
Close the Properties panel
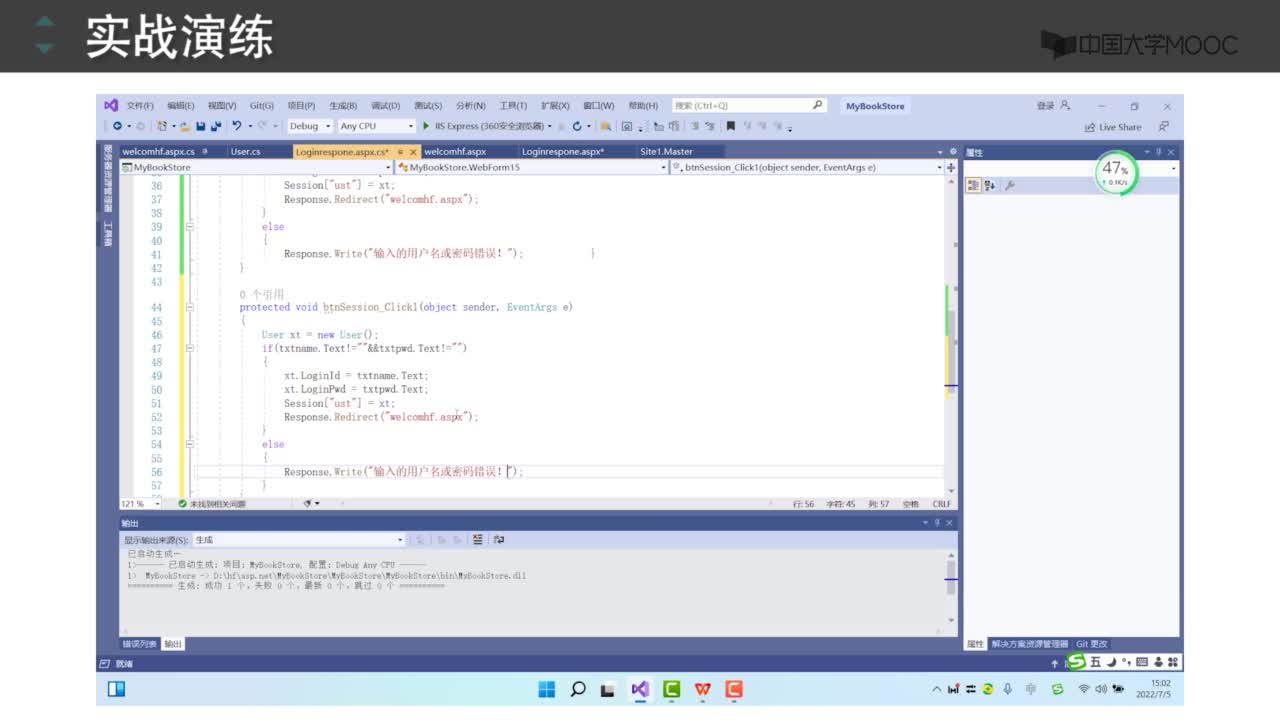tap(1171, 152)
